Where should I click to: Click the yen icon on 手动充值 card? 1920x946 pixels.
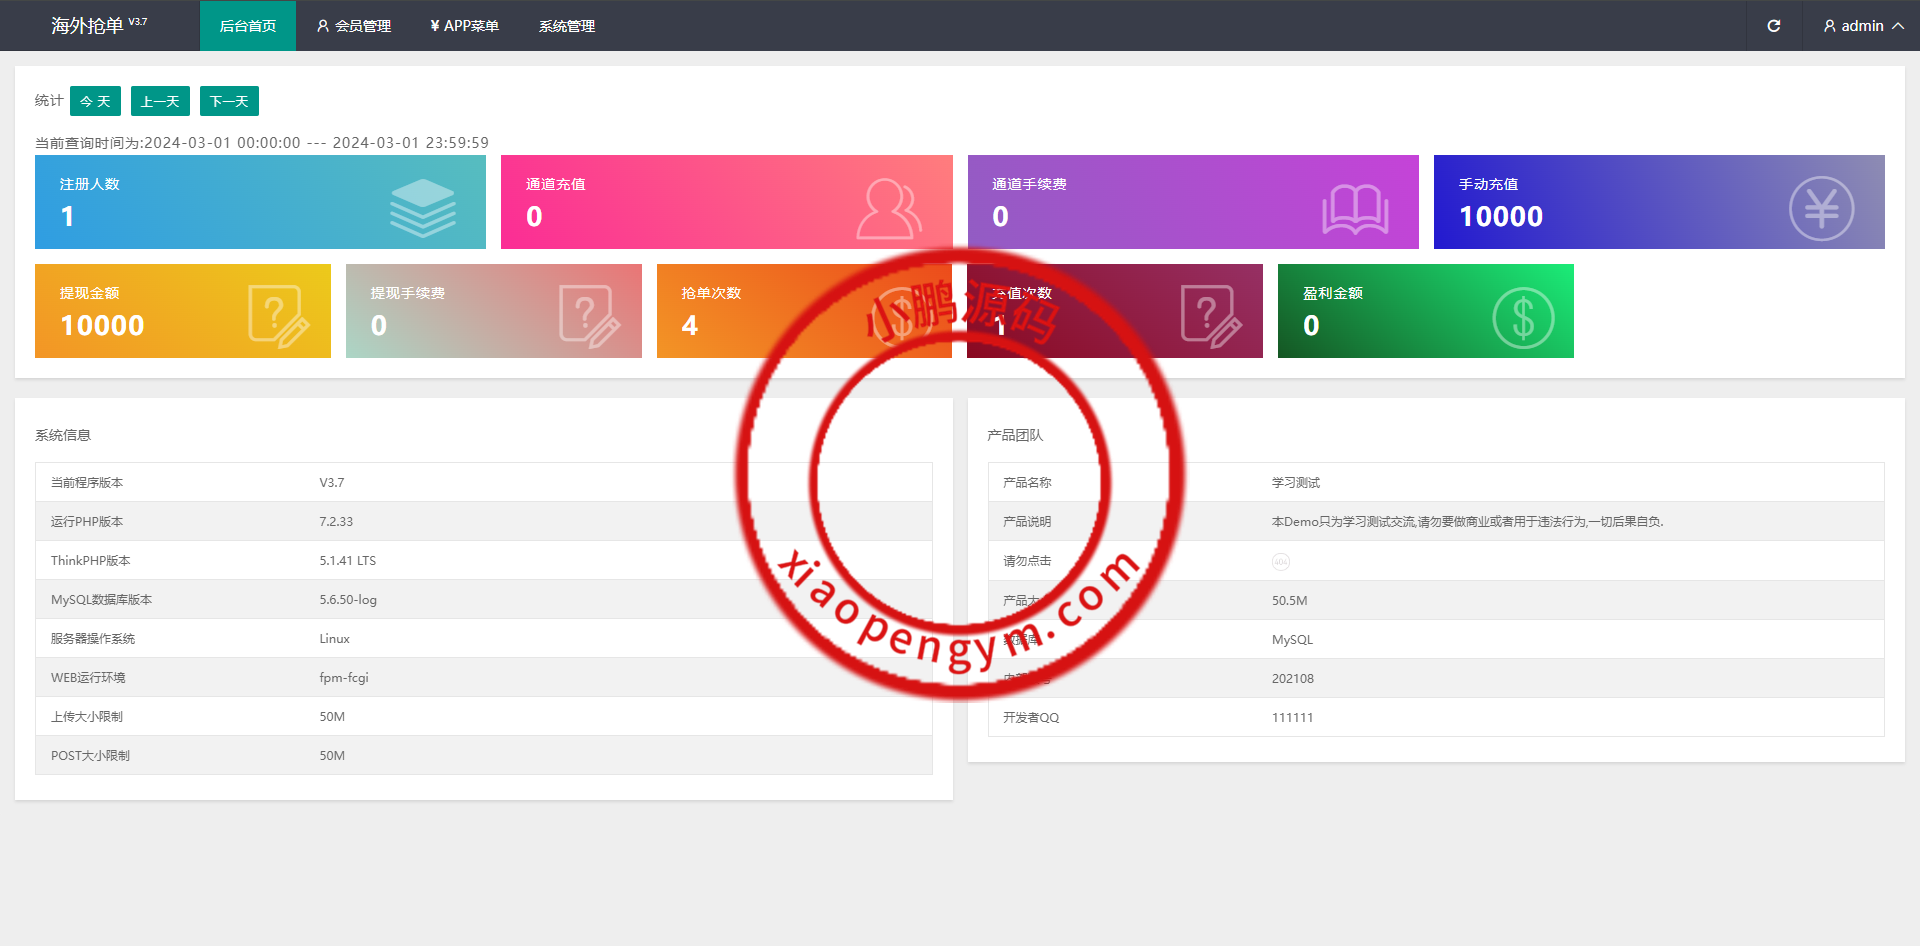1820,208
